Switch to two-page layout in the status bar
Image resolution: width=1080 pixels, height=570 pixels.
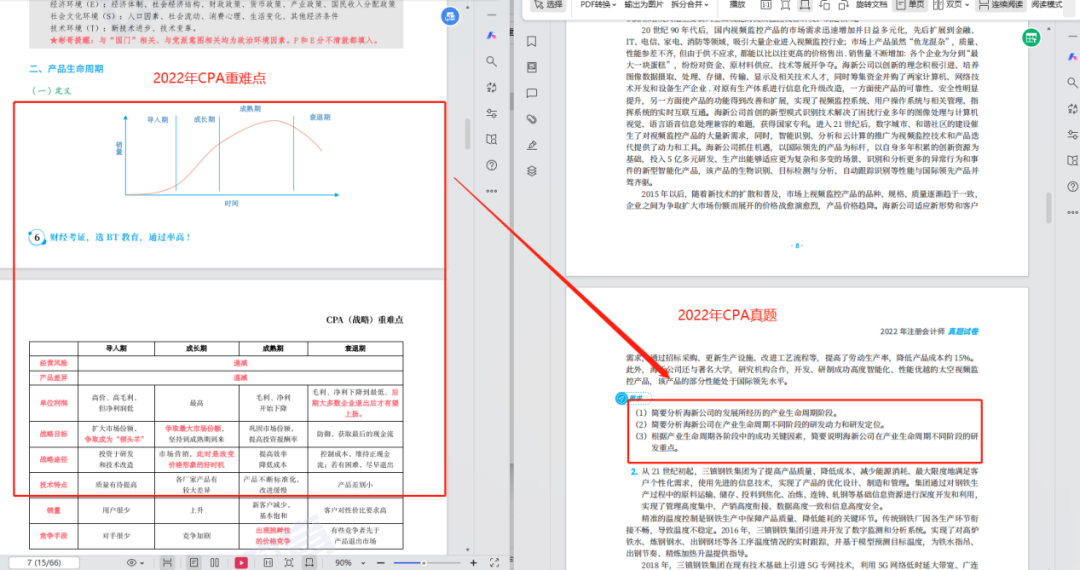[215, 562]
